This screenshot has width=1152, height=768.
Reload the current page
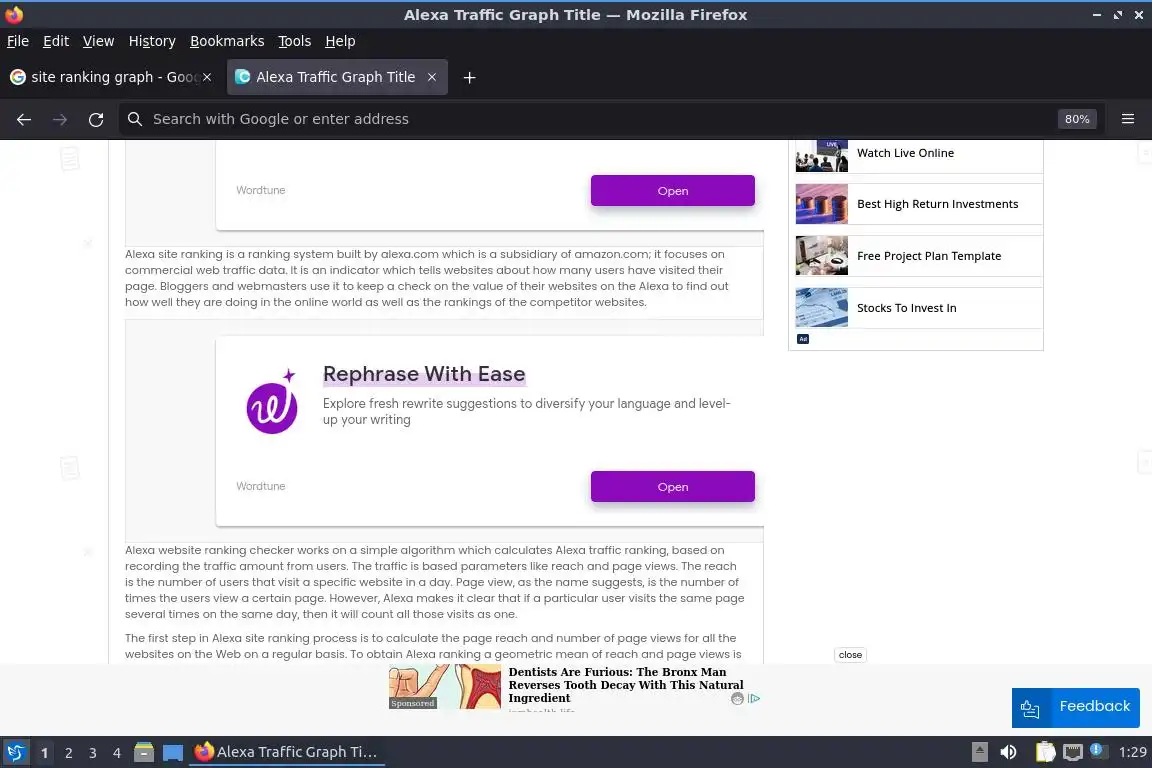pyautogui.click(x=96, y=119)
